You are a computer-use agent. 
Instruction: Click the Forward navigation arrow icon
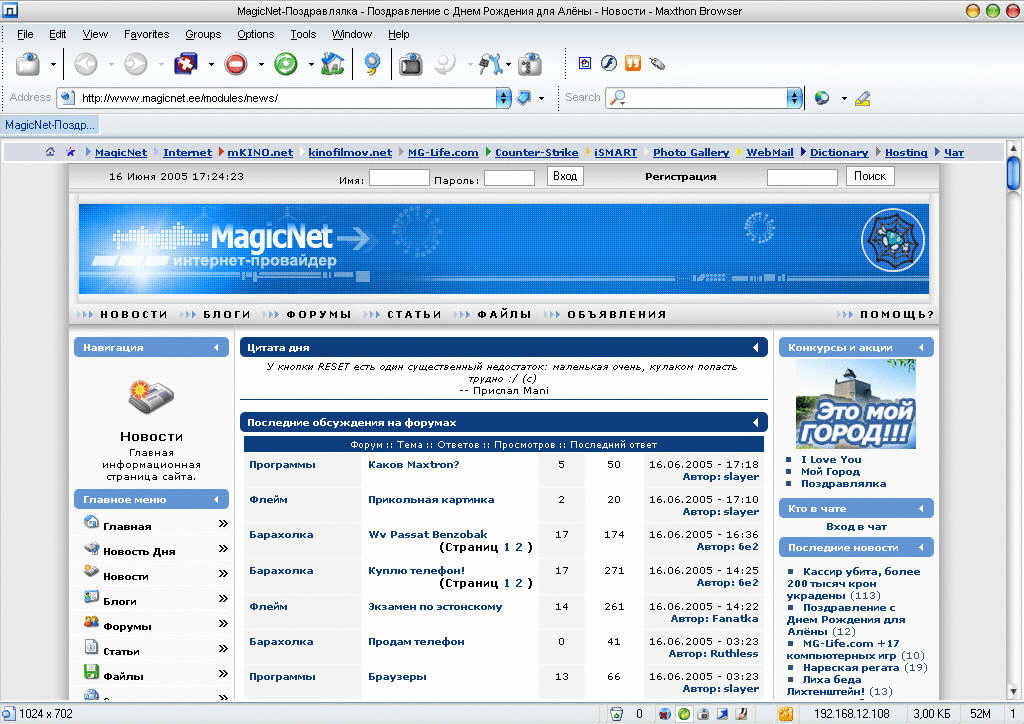pyautogui.click(x=136, y=64)
